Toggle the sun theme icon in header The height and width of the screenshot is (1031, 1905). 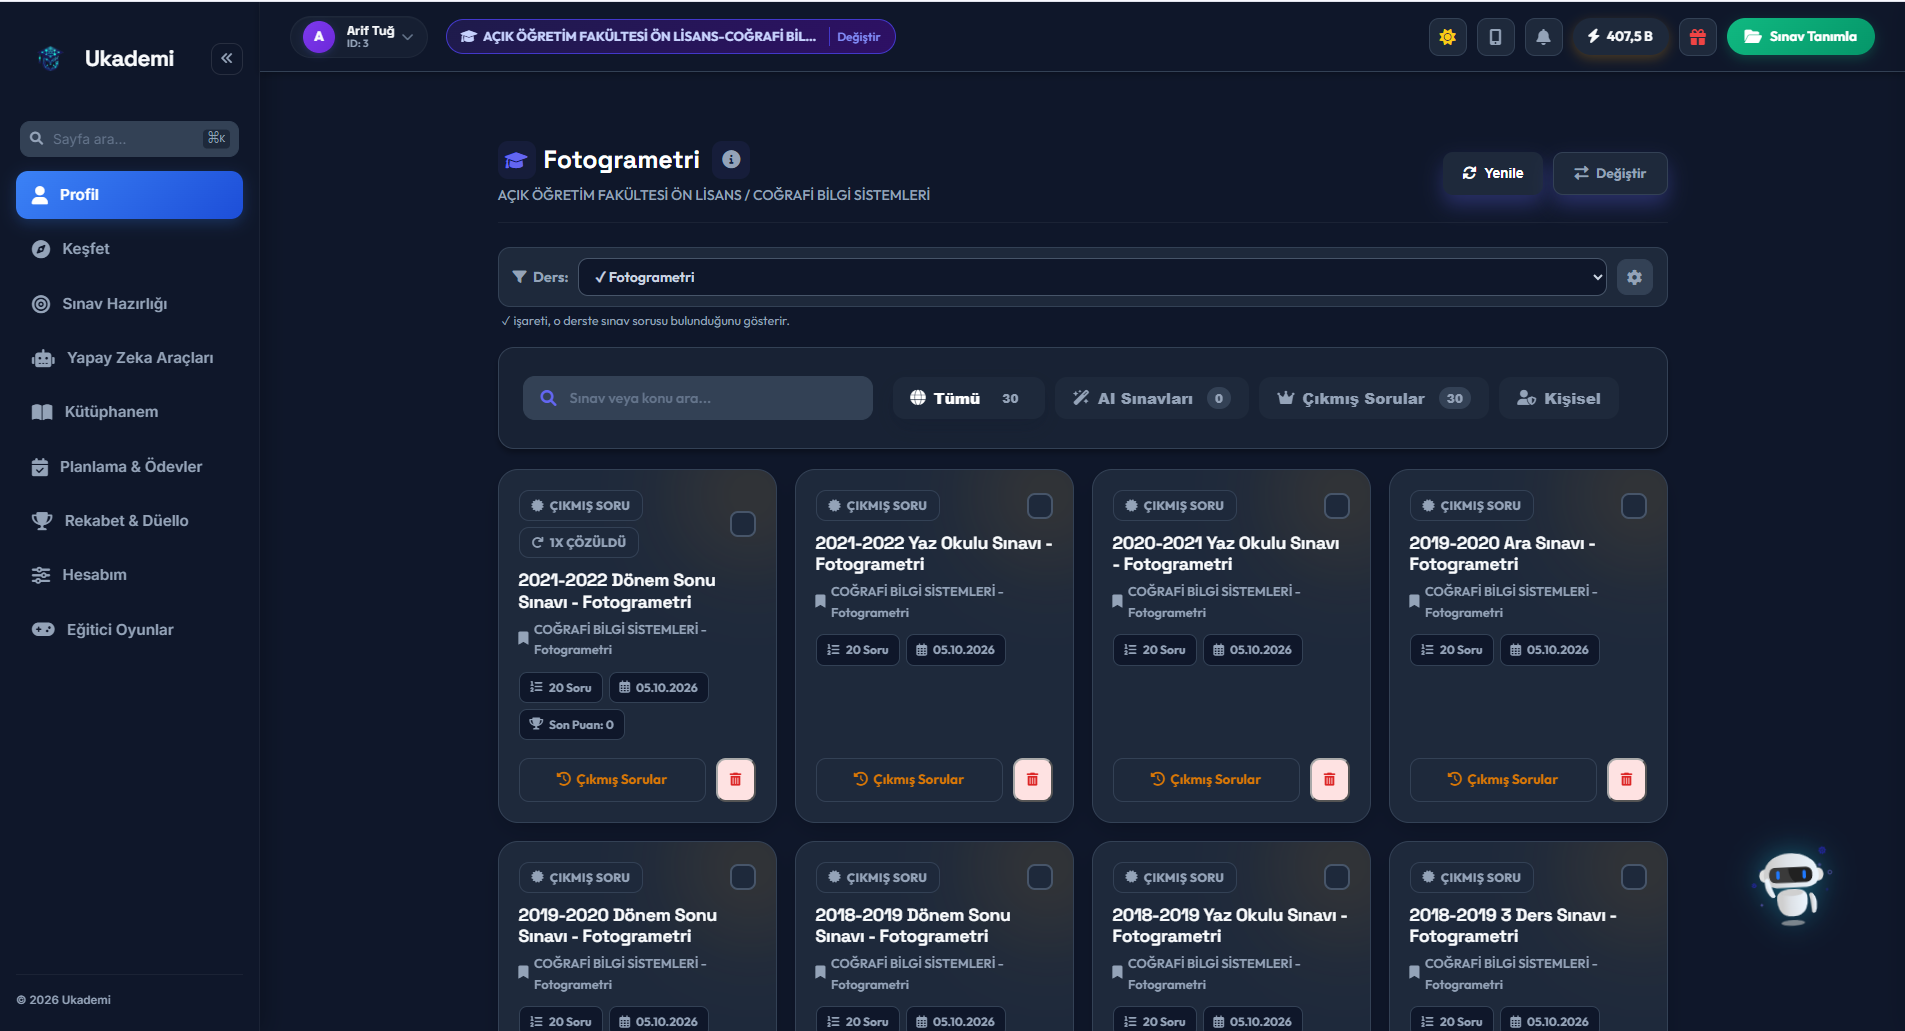(x=1447, y=37)
